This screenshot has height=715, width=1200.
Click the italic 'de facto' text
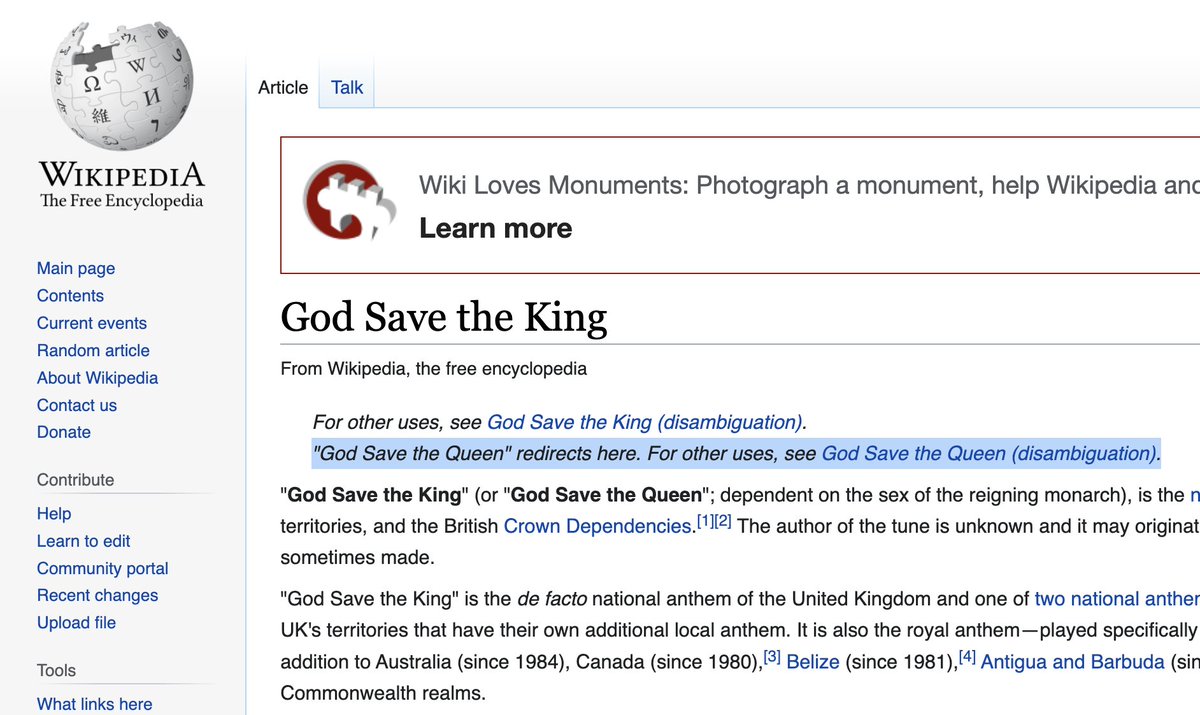point(552,599)
